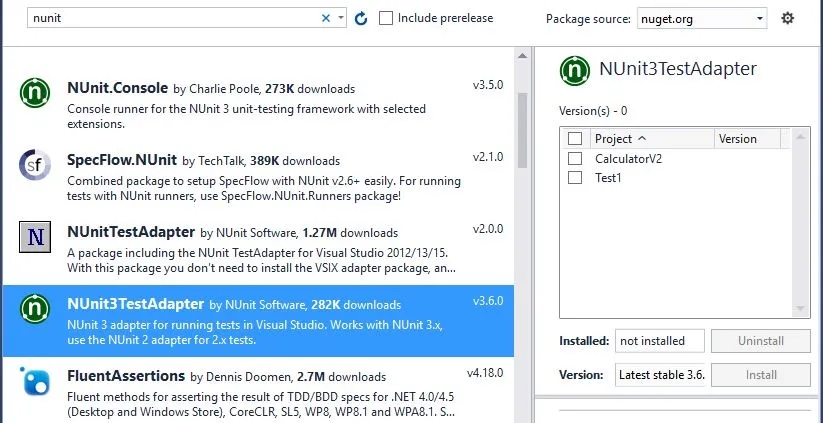Open package source settings gear
Viewport: 823px width, 423px height.
pyautogui.click(x=787, y=18)
